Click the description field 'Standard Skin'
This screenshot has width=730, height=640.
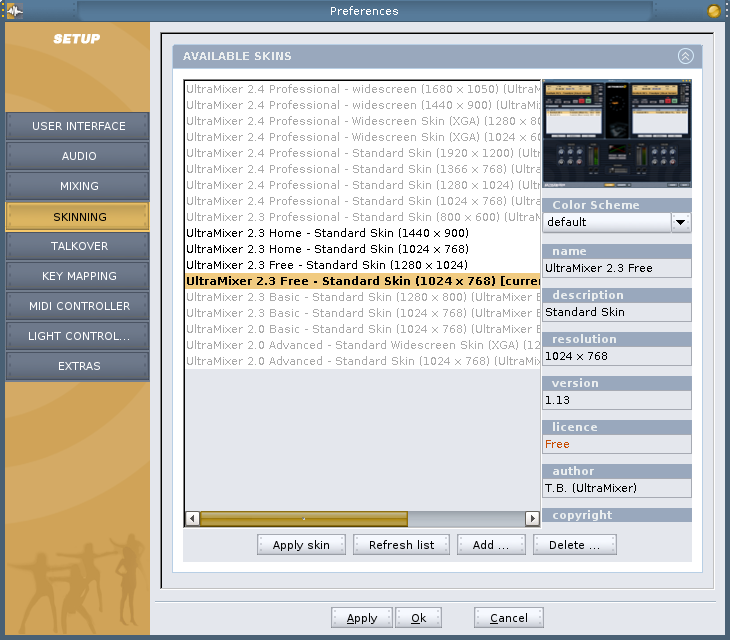(617, 312)
